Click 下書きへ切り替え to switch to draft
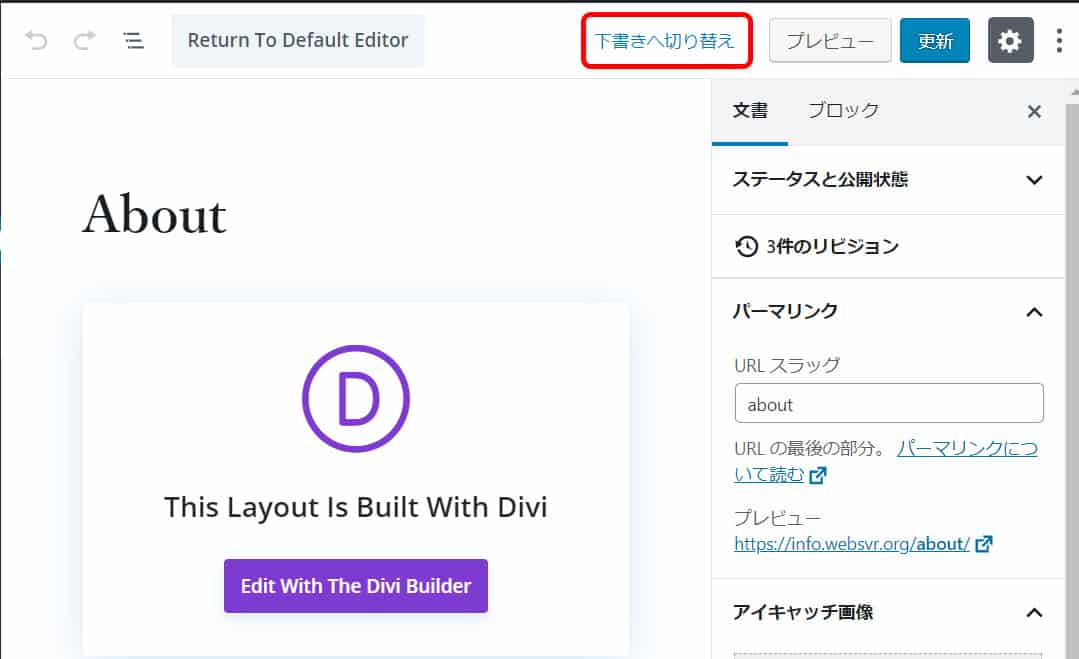 point(665,41)
